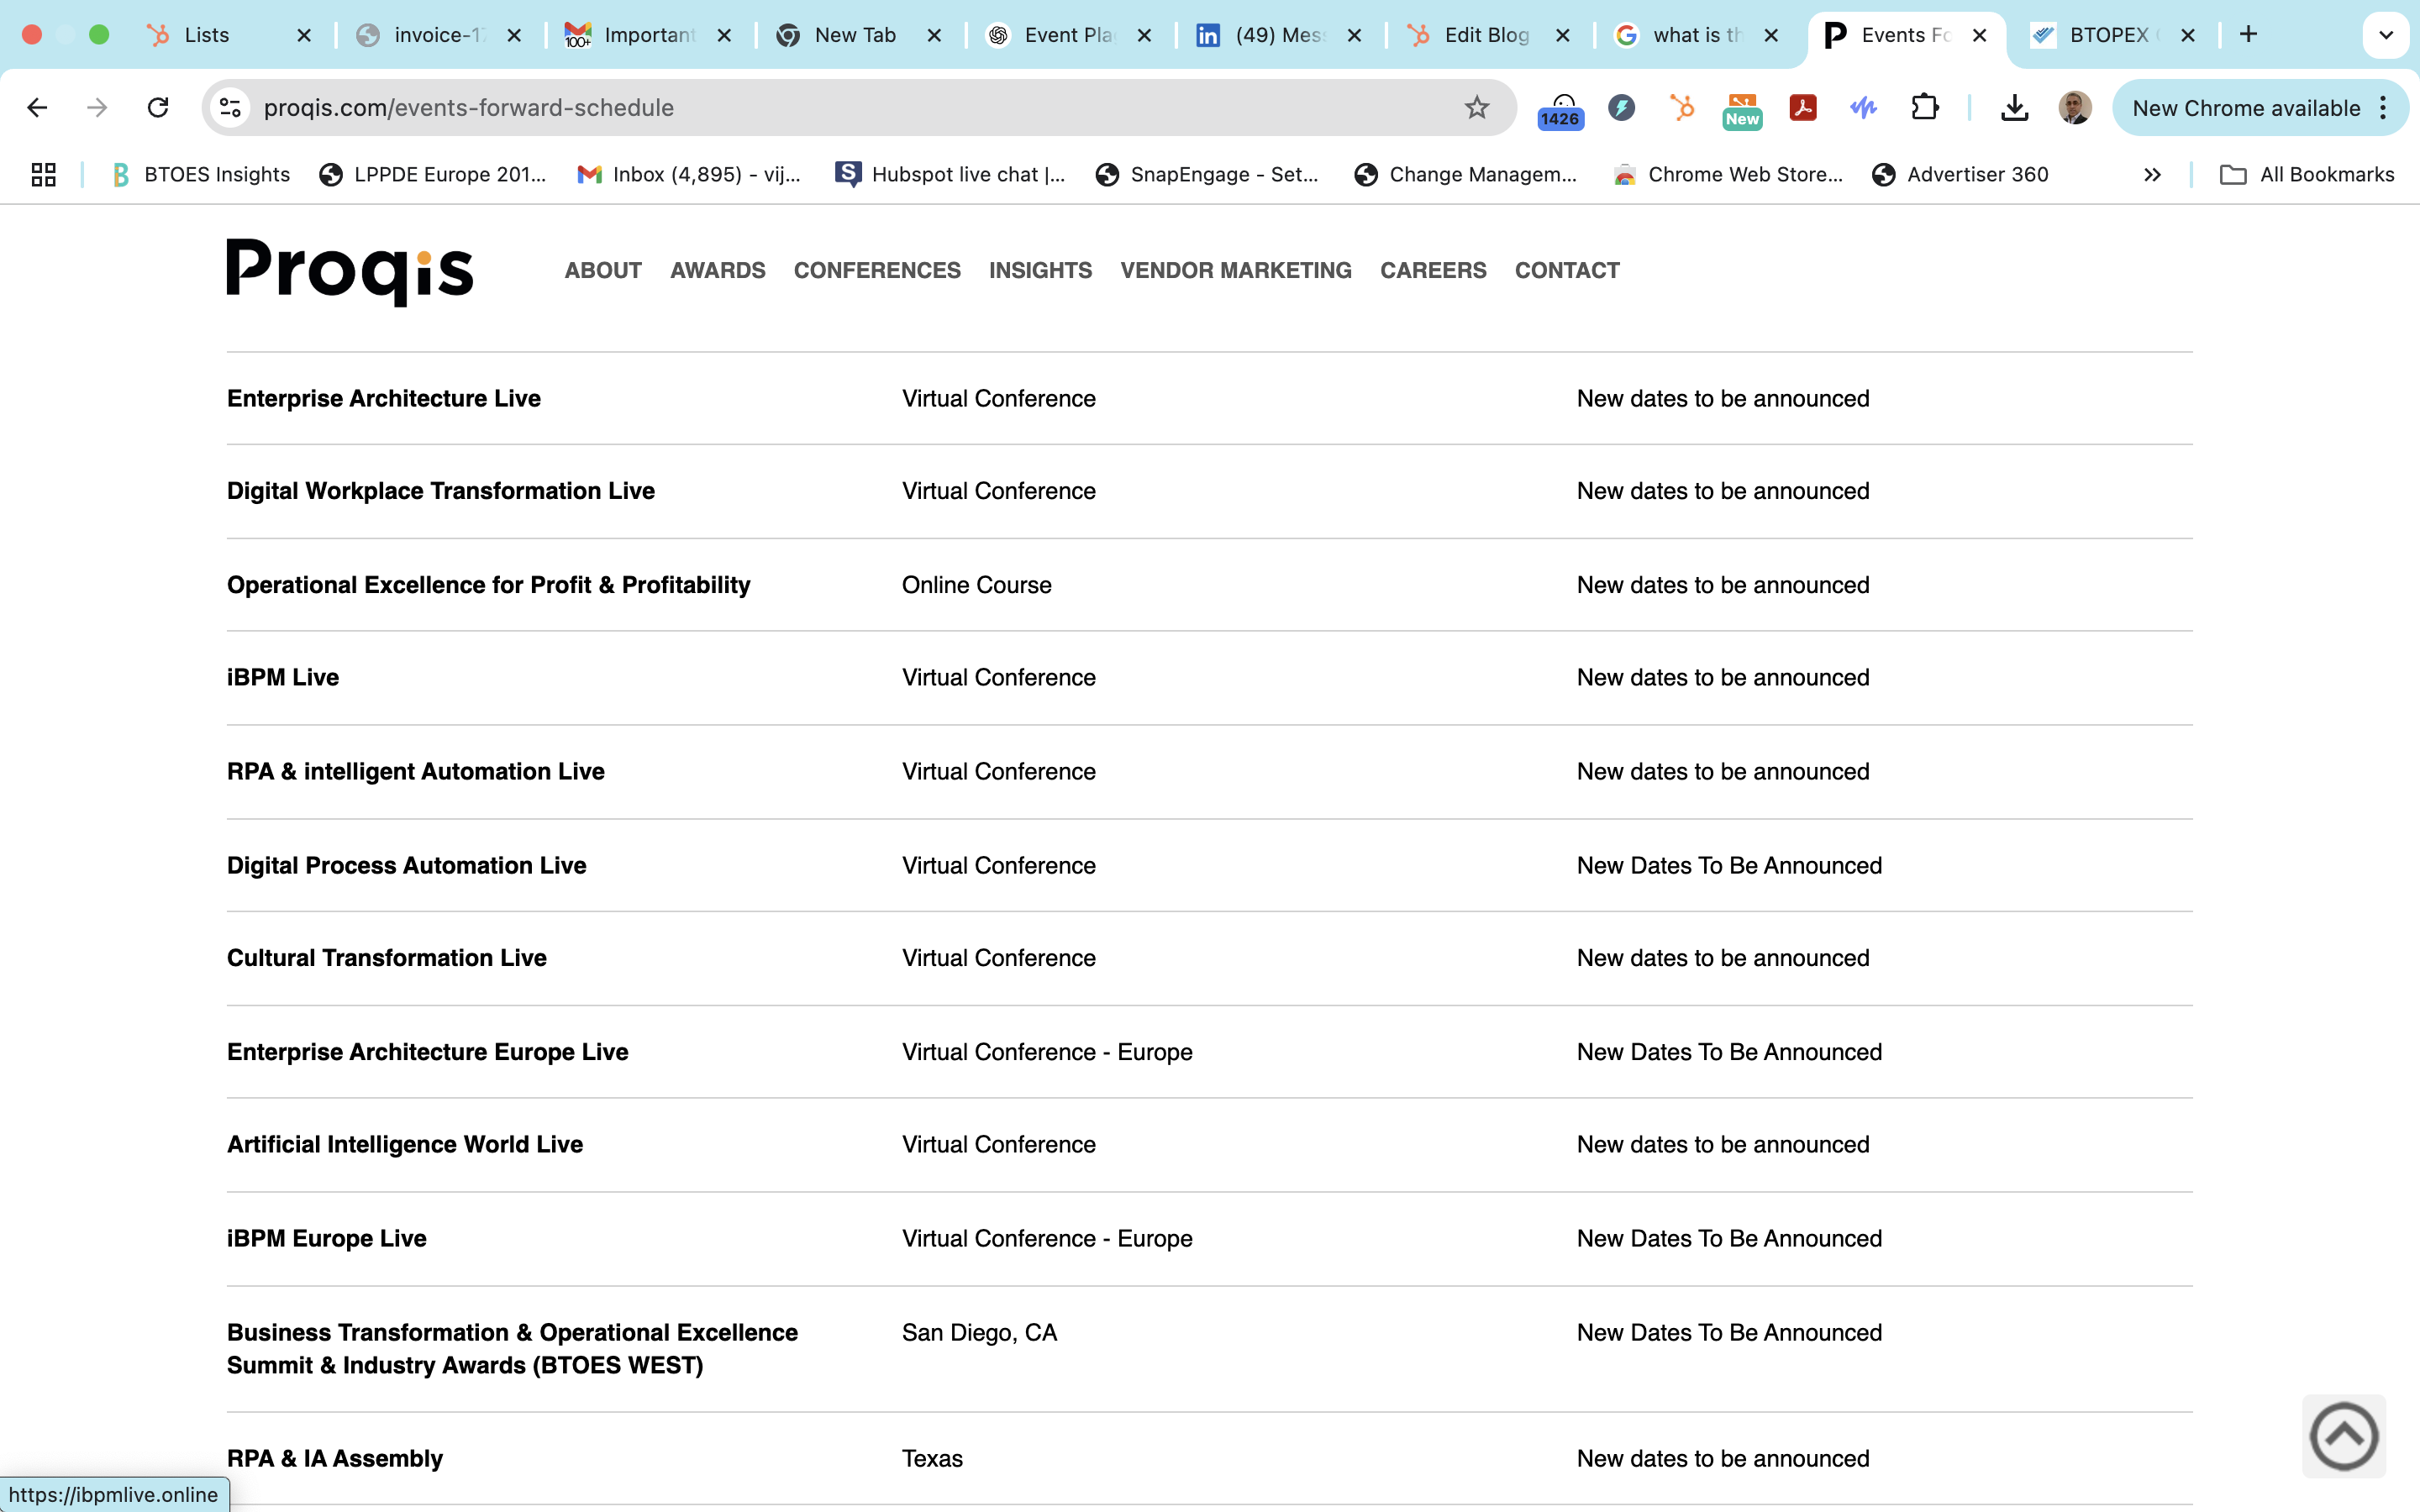Show hidden bookmarks with double chevron
Image resolution: width=2420 pixels, height=1512 pixels.
[2152, 175]
